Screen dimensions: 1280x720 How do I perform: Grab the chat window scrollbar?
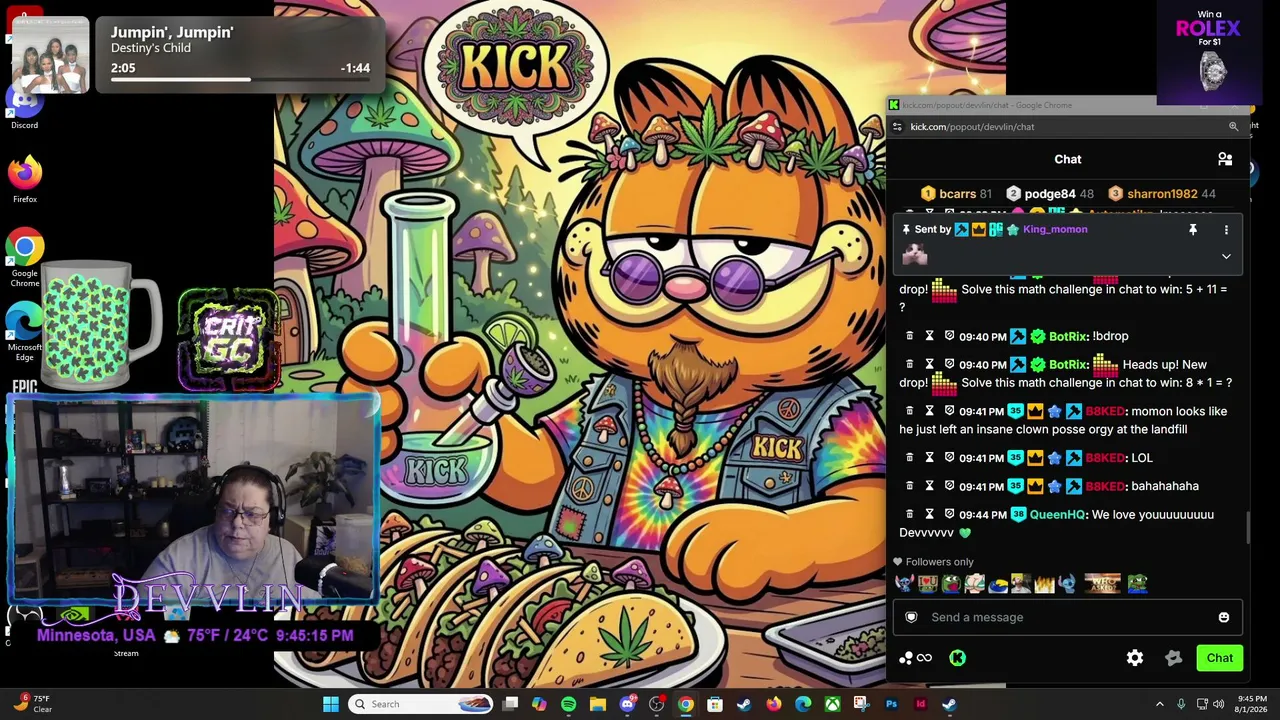click(x=1247, y=527)
